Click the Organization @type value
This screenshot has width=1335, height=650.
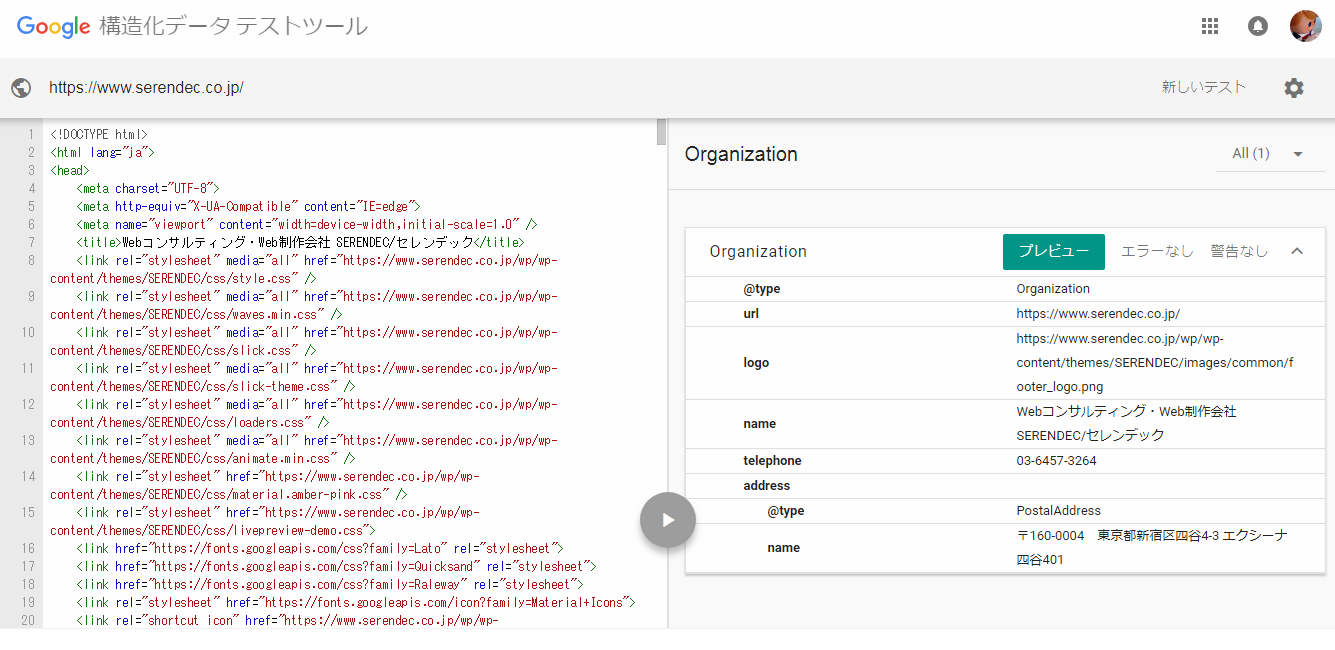pos(1053,289)
